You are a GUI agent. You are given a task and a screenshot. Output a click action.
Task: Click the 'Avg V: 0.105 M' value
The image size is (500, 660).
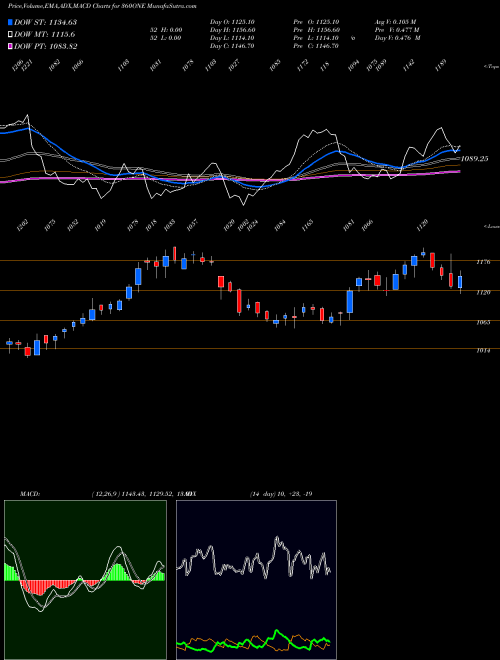click(396, 21)
